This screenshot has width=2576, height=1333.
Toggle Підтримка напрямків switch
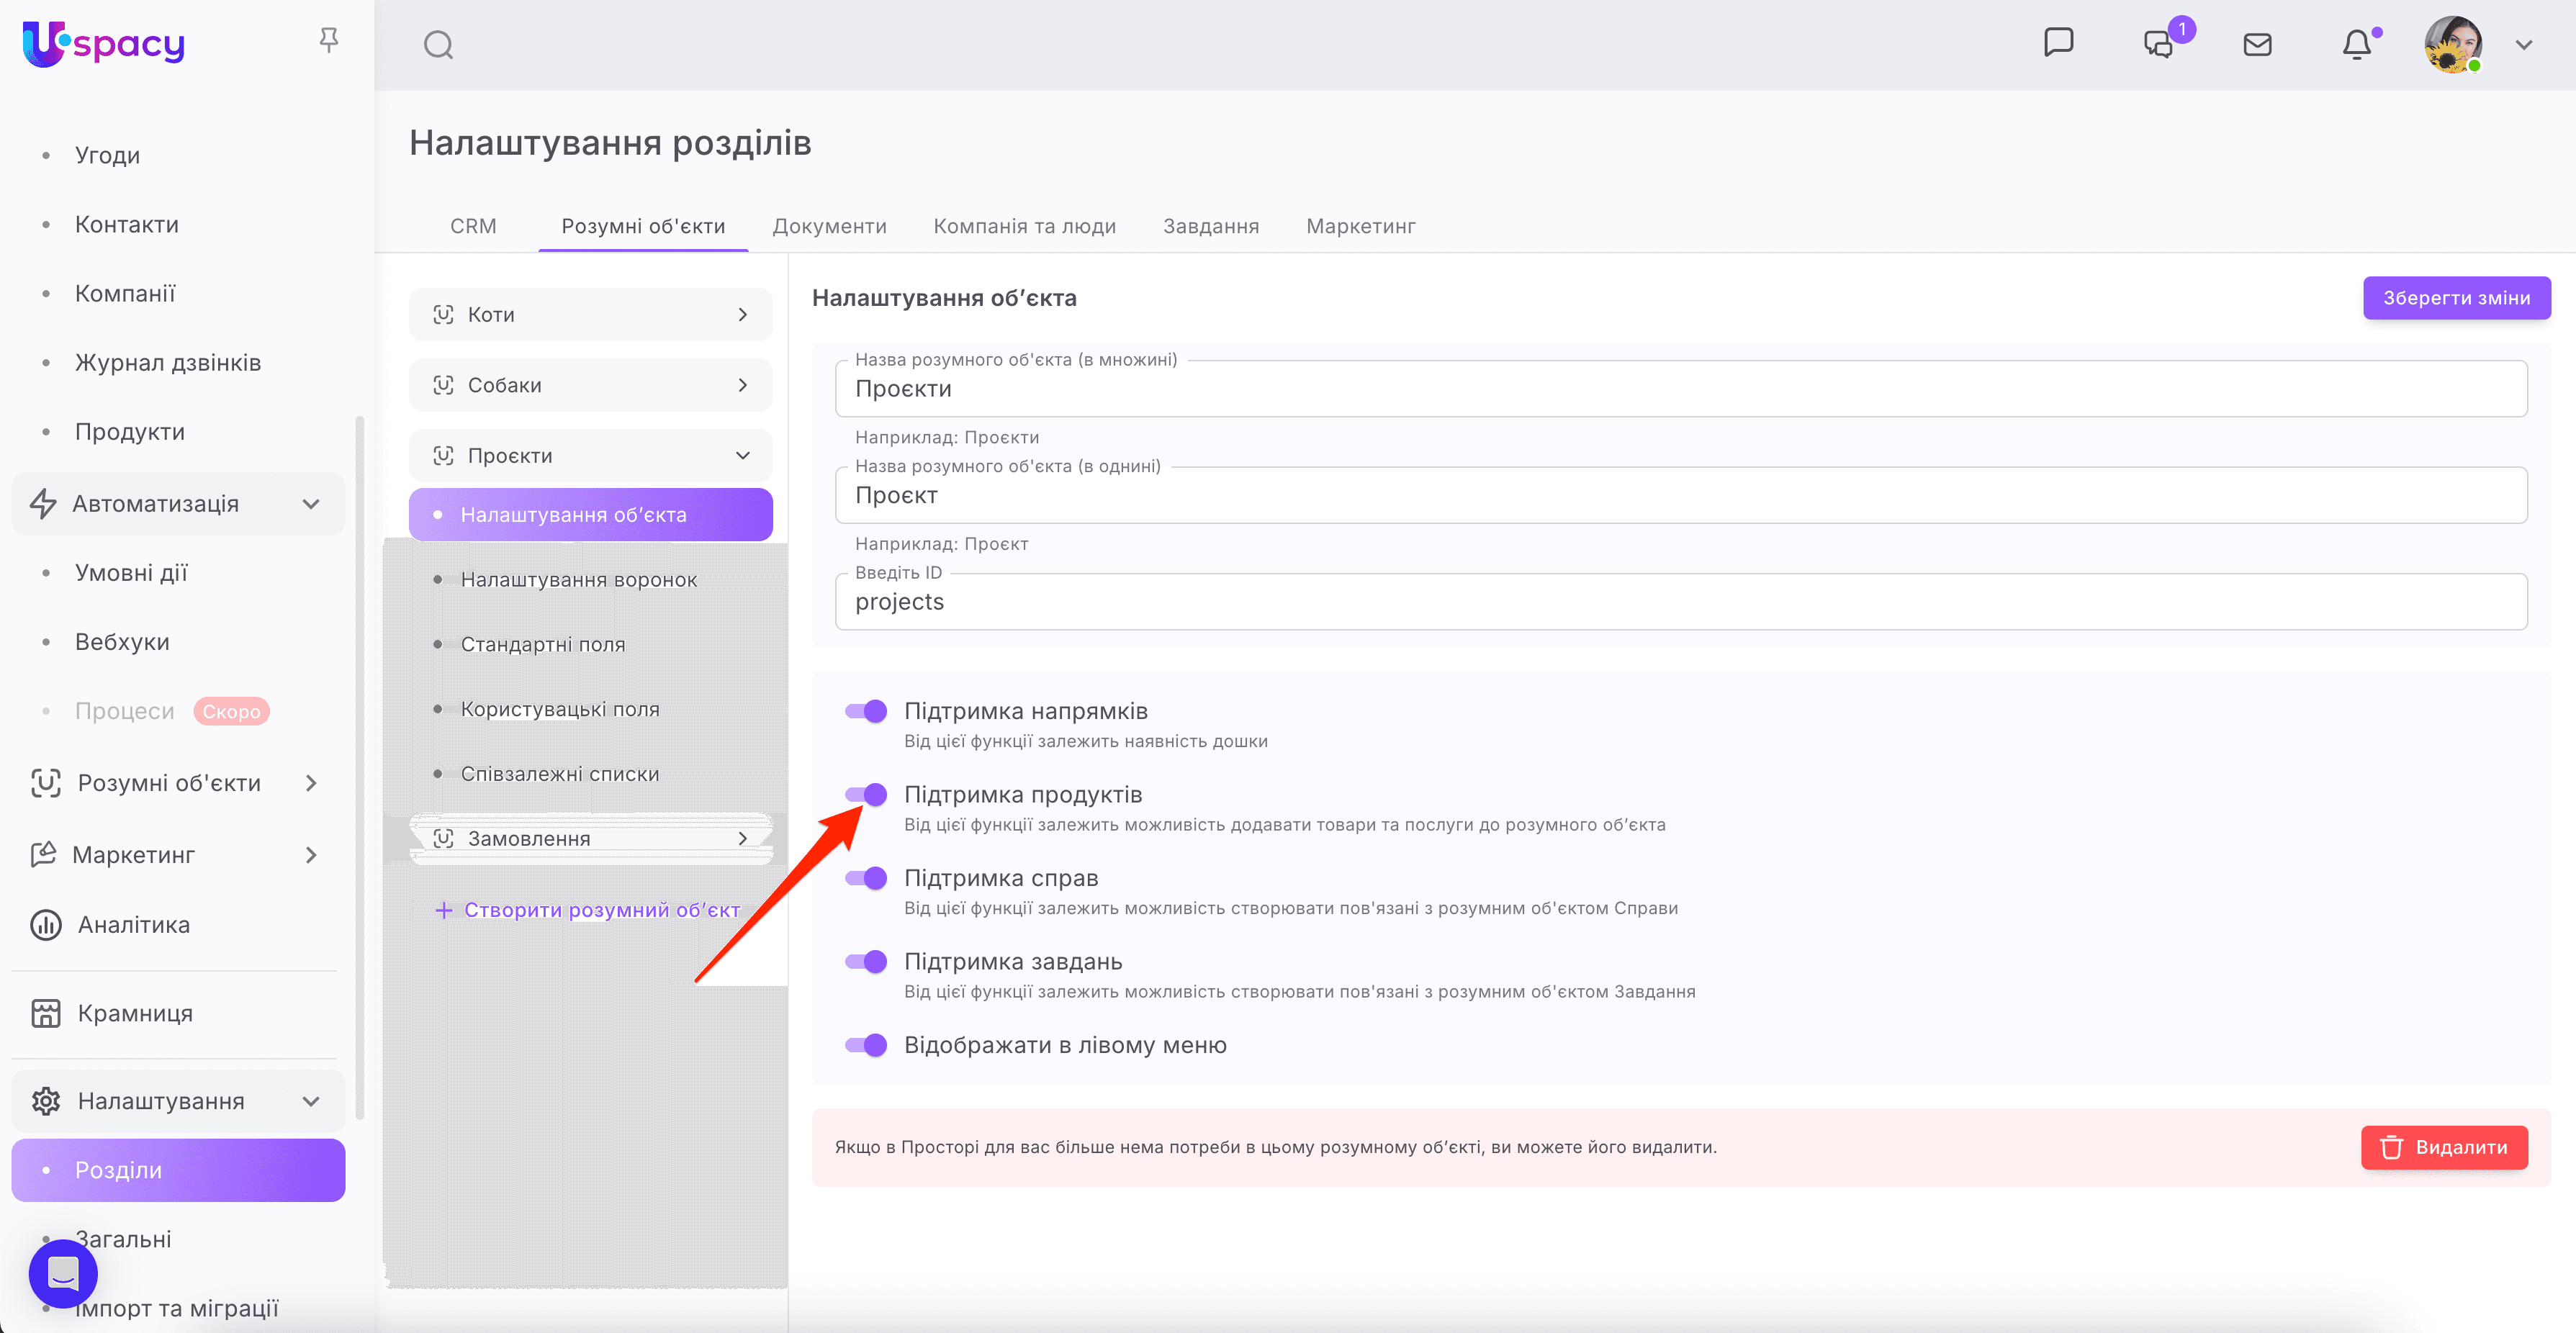[x=866, y=711]
